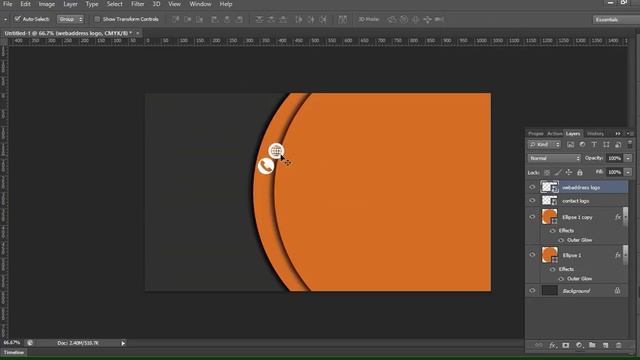Image resolution: width=640 pixels, height=360 pixels.
Task: Filter layers by shape layers icon
Action: point(606,144)
